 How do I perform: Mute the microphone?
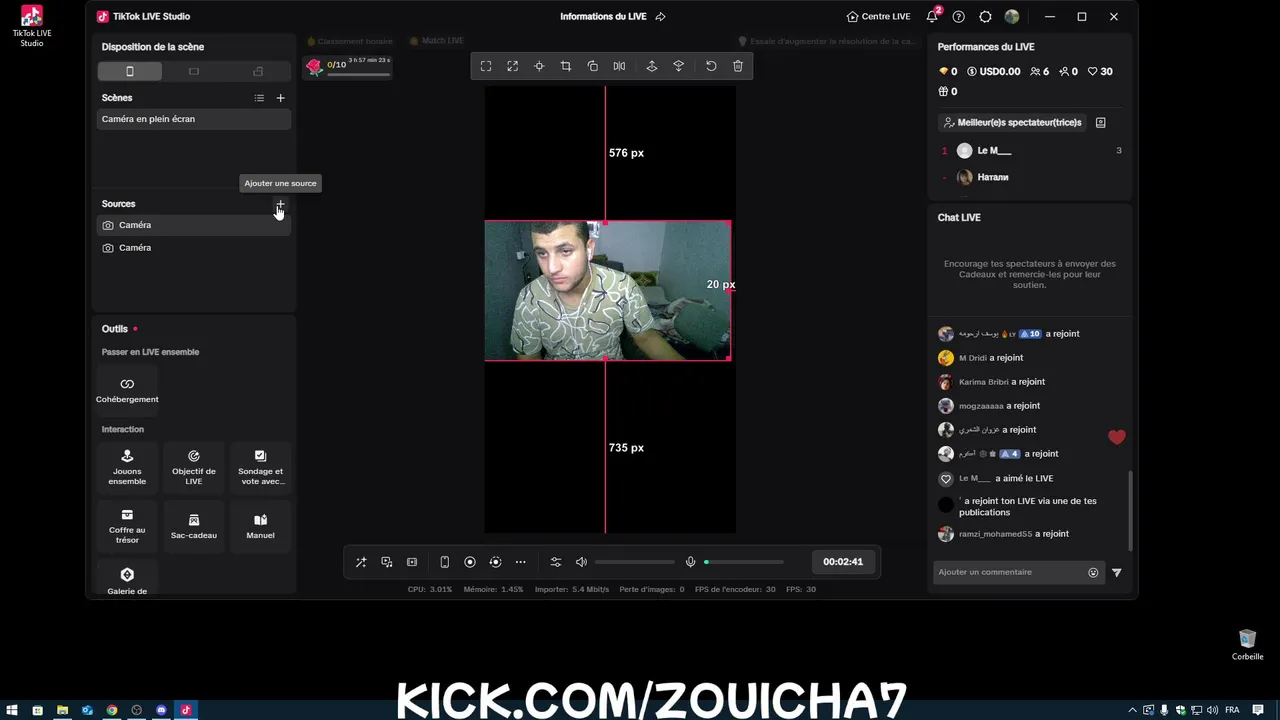(690, 562)
